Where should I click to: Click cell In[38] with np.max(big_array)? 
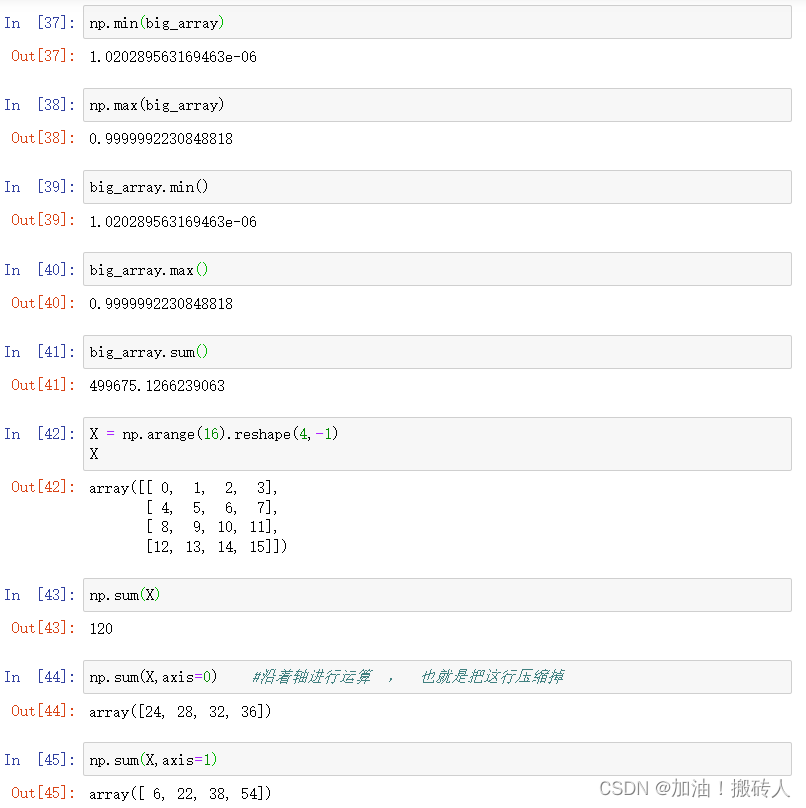tap(155, 104)
